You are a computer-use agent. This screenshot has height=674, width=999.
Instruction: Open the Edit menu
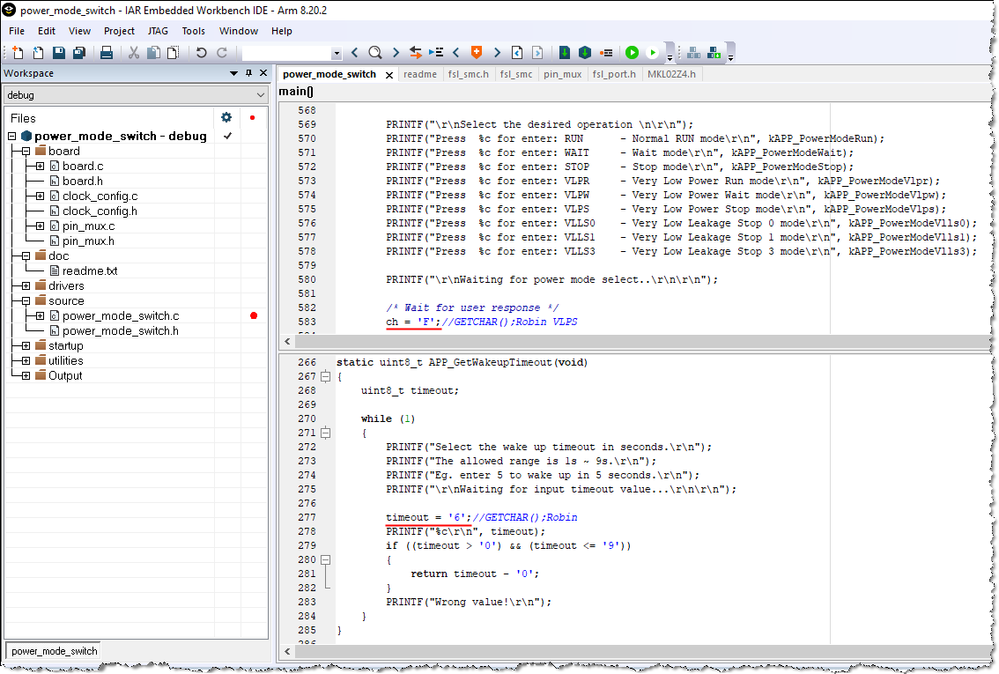(47, 31)
